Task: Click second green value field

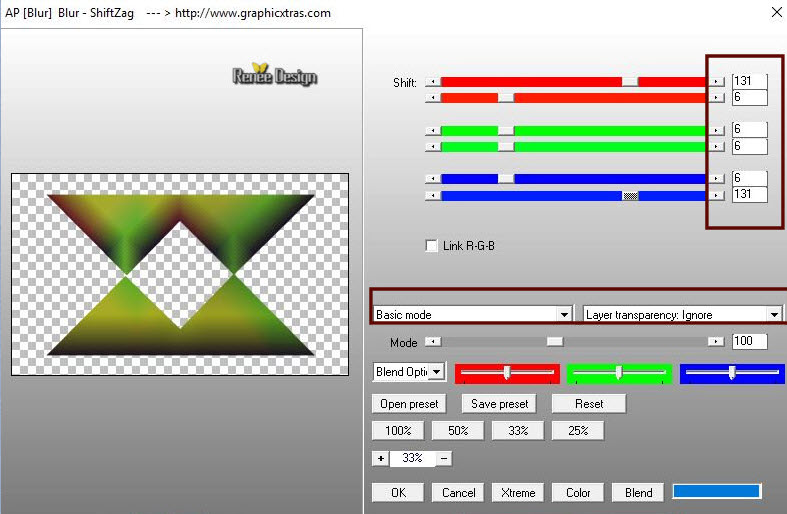Action: click(749, 146)
